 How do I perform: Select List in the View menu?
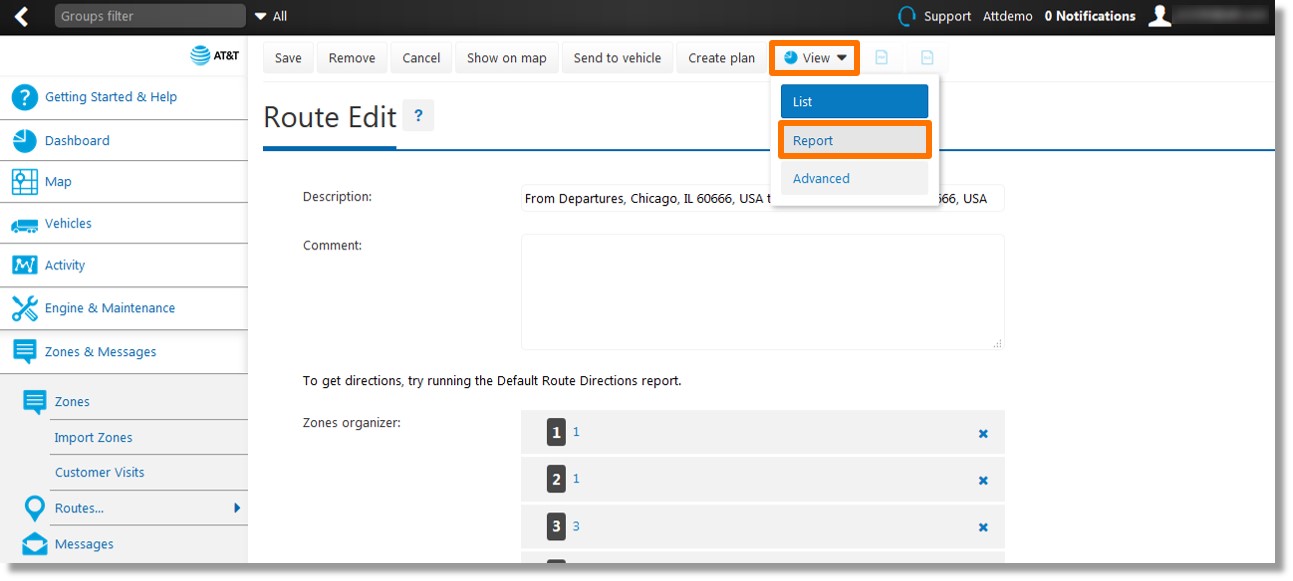point(854,102)
